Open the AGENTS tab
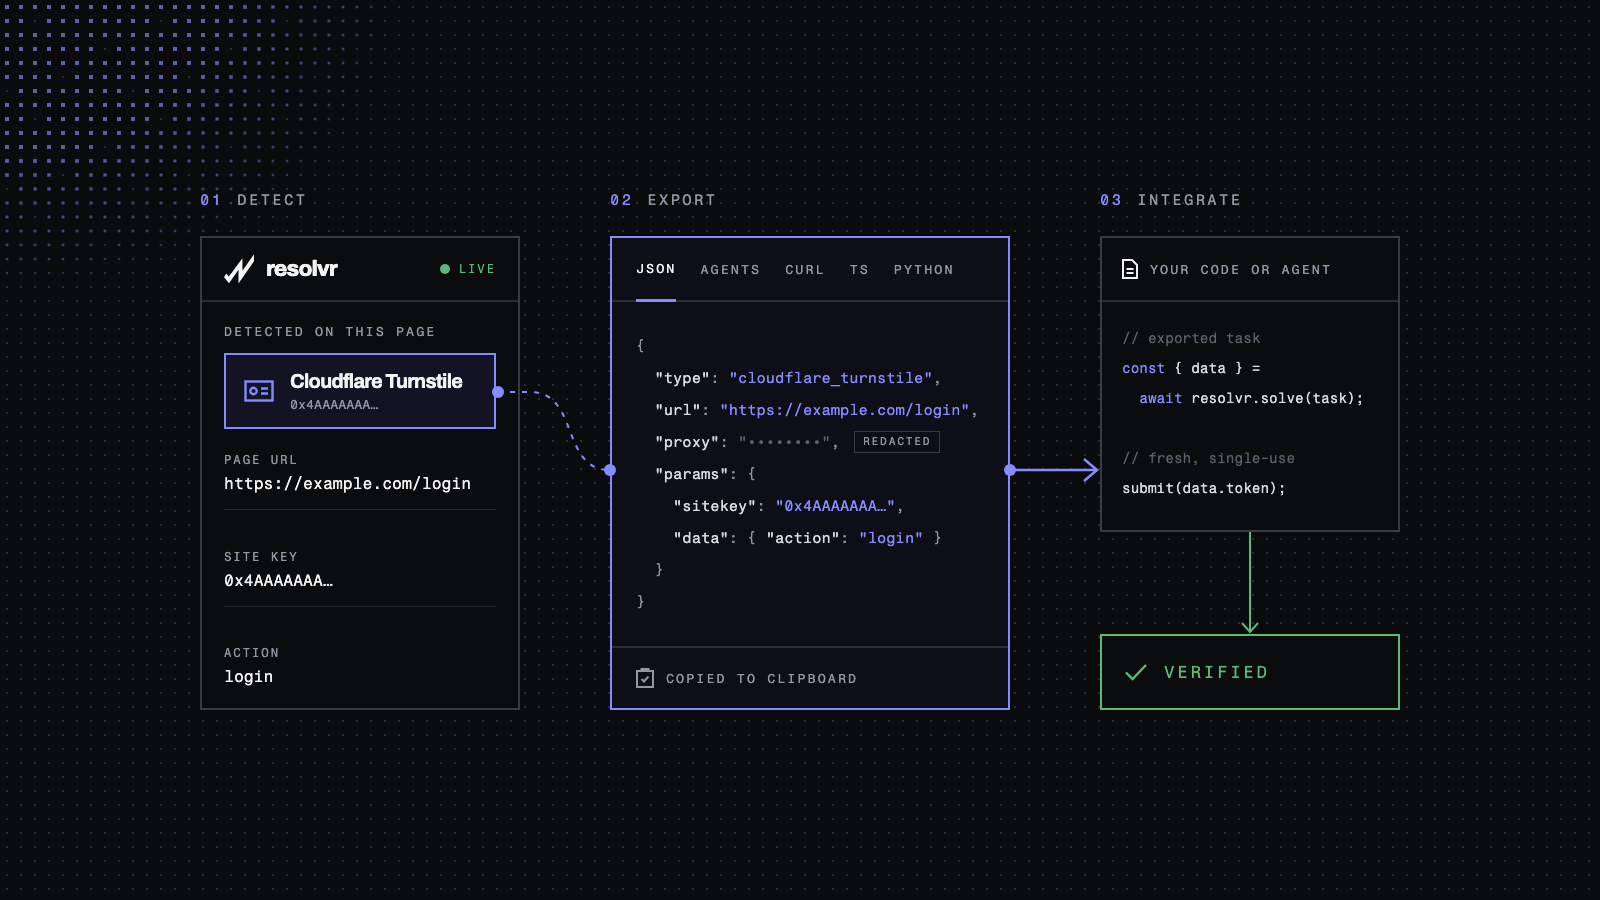 [x=730, y=270]
